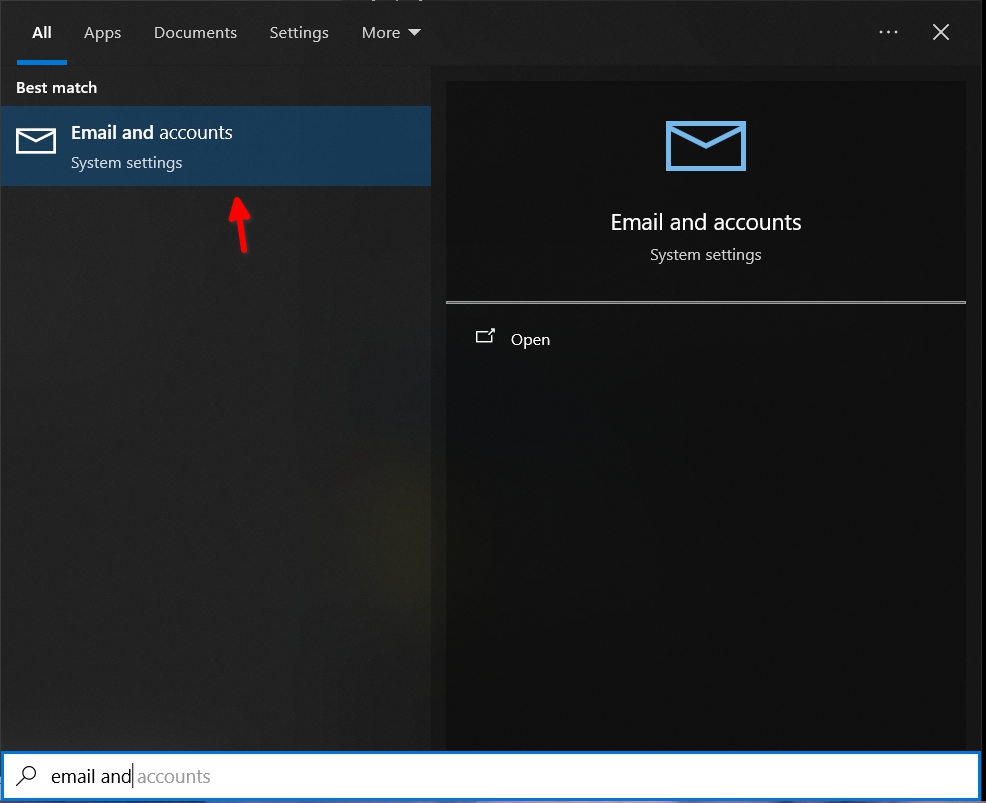Place cursor after the typed text email and
The image size is (986, 803).
pos(133,776)
